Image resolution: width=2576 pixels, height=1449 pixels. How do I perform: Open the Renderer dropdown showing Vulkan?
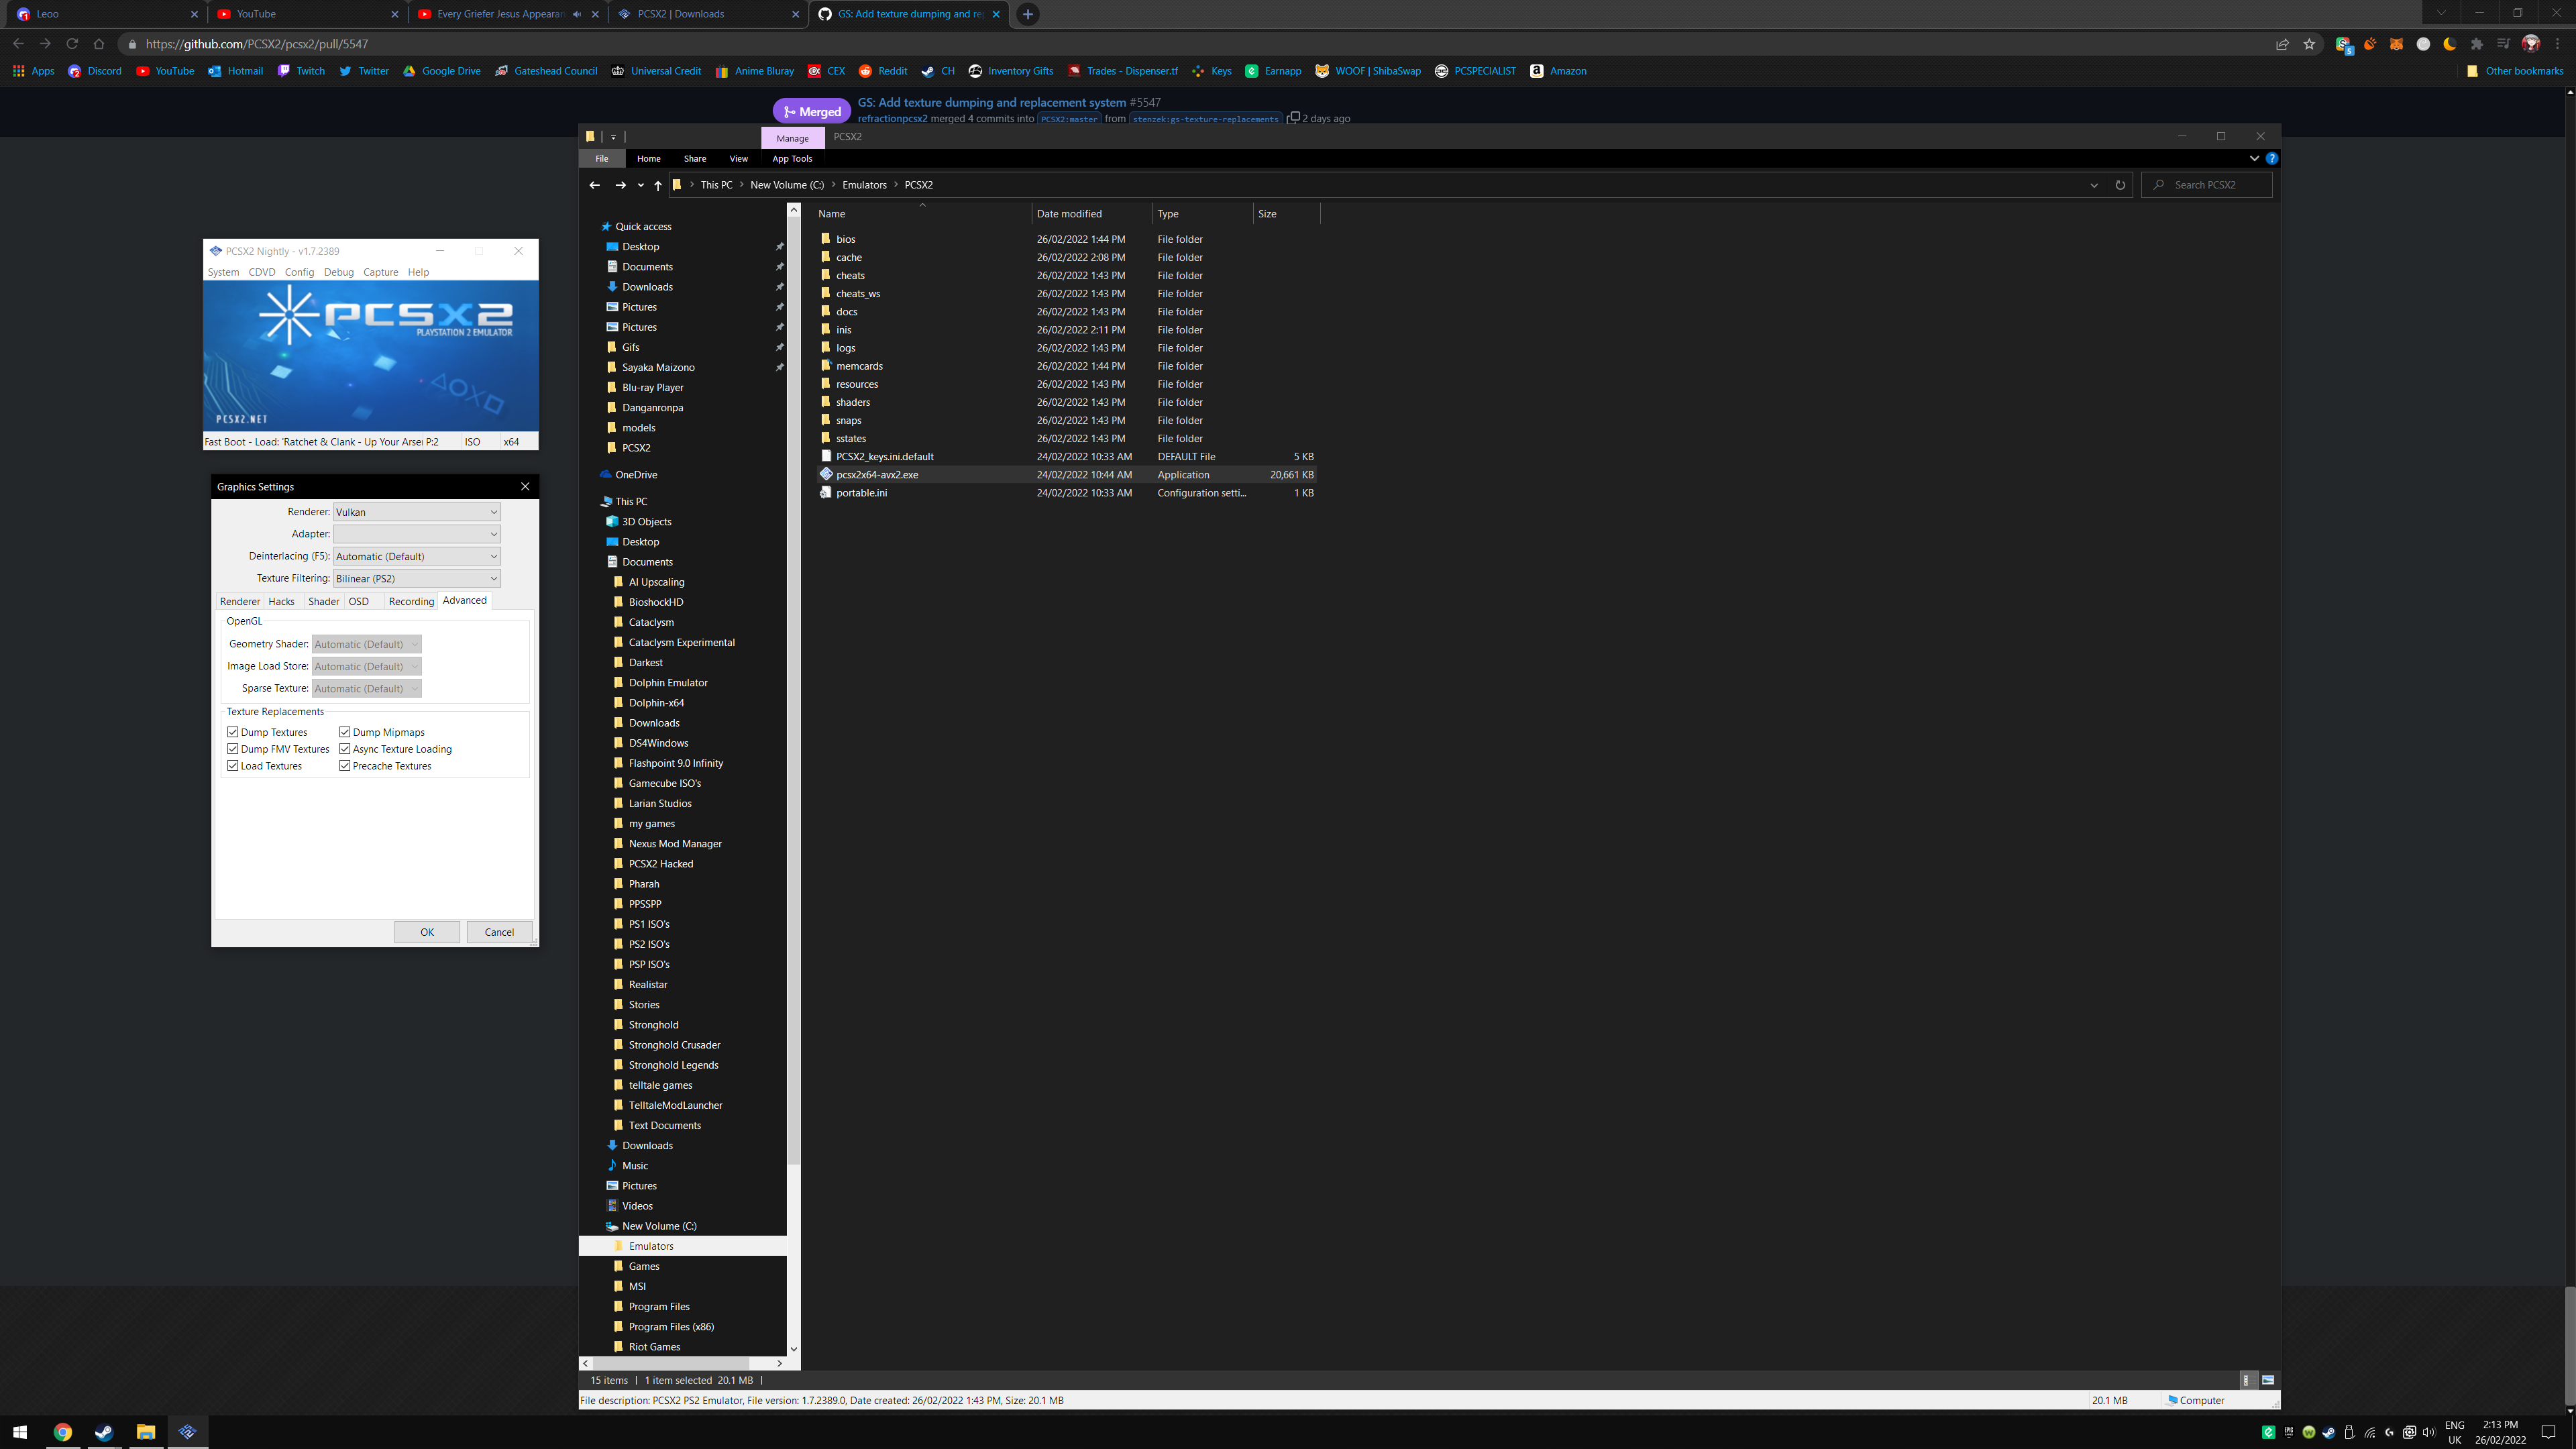click(416, 512)
